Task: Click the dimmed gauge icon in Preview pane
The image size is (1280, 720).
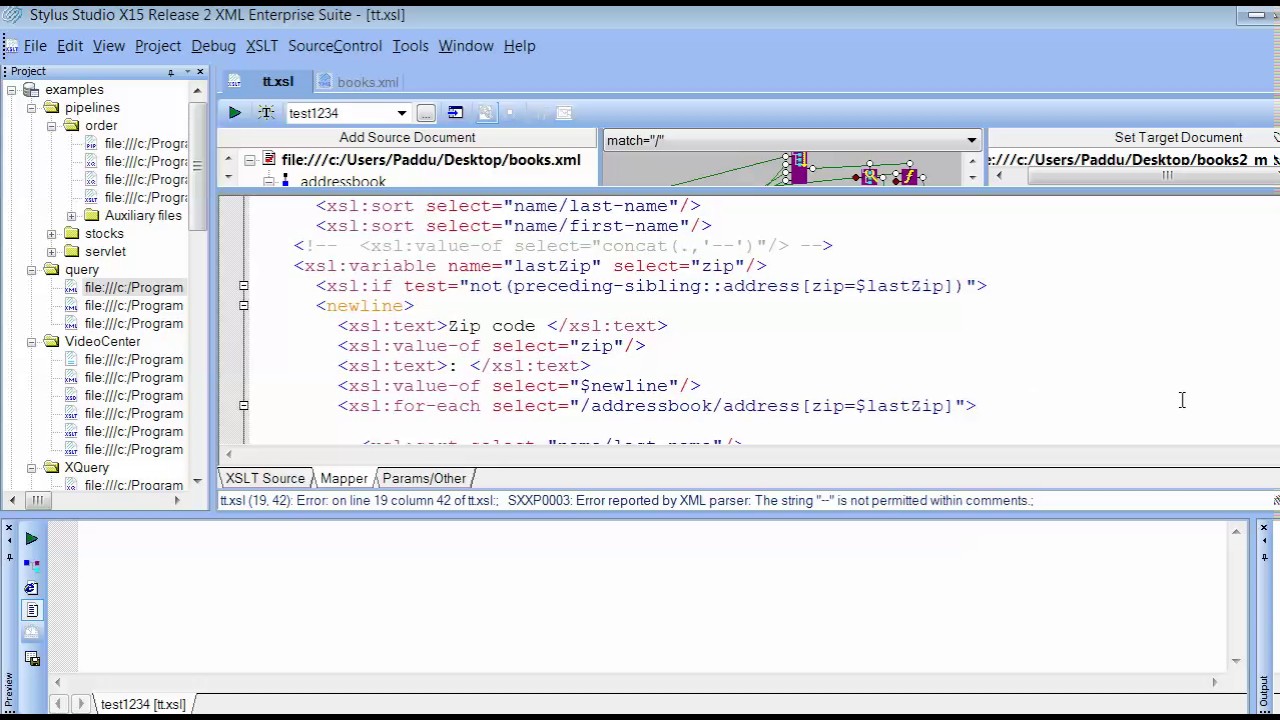Action: coord(31,634)
